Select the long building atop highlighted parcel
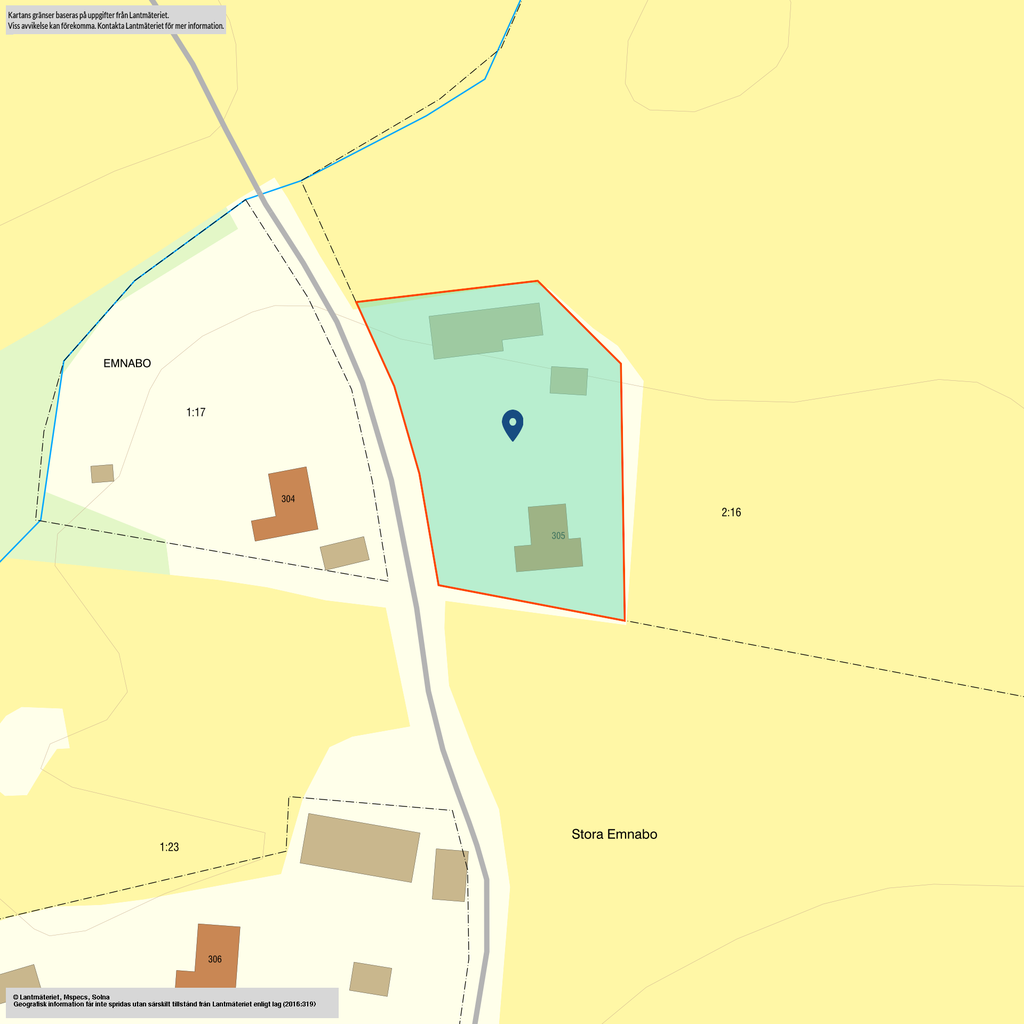1024x1024 pixels. coord(485,329)
